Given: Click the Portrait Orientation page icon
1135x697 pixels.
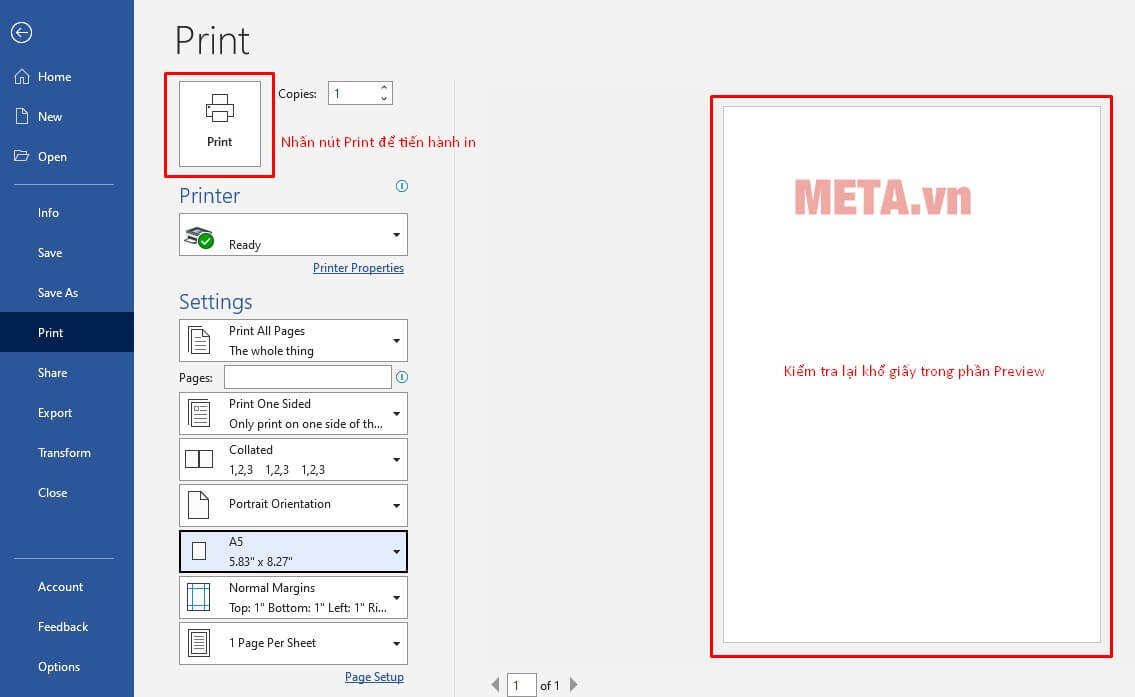Looking at the screenshot, I should pos(198,504).
